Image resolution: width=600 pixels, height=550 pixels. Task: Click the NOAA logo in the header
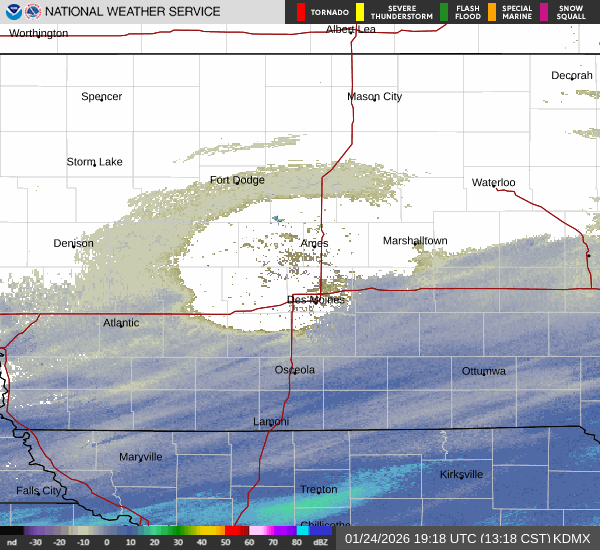click(x=14, y=12)
